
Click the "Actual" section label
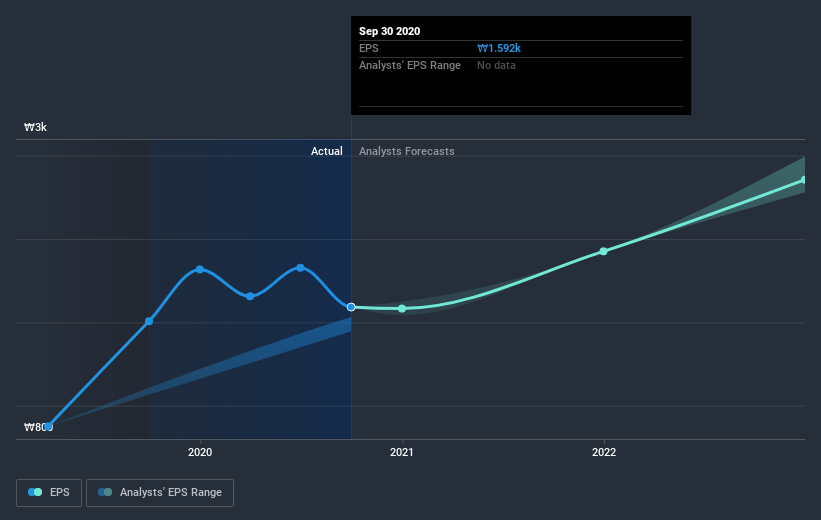point(326,151)
